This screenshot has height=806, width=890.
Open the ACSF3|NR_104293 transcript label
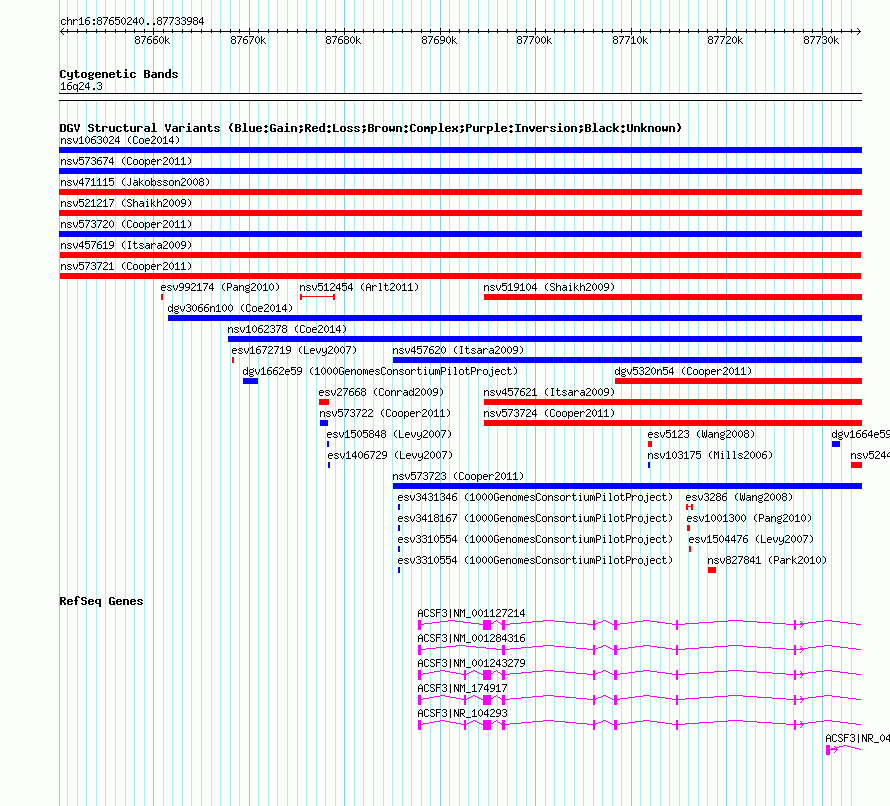tap(462, 713)
